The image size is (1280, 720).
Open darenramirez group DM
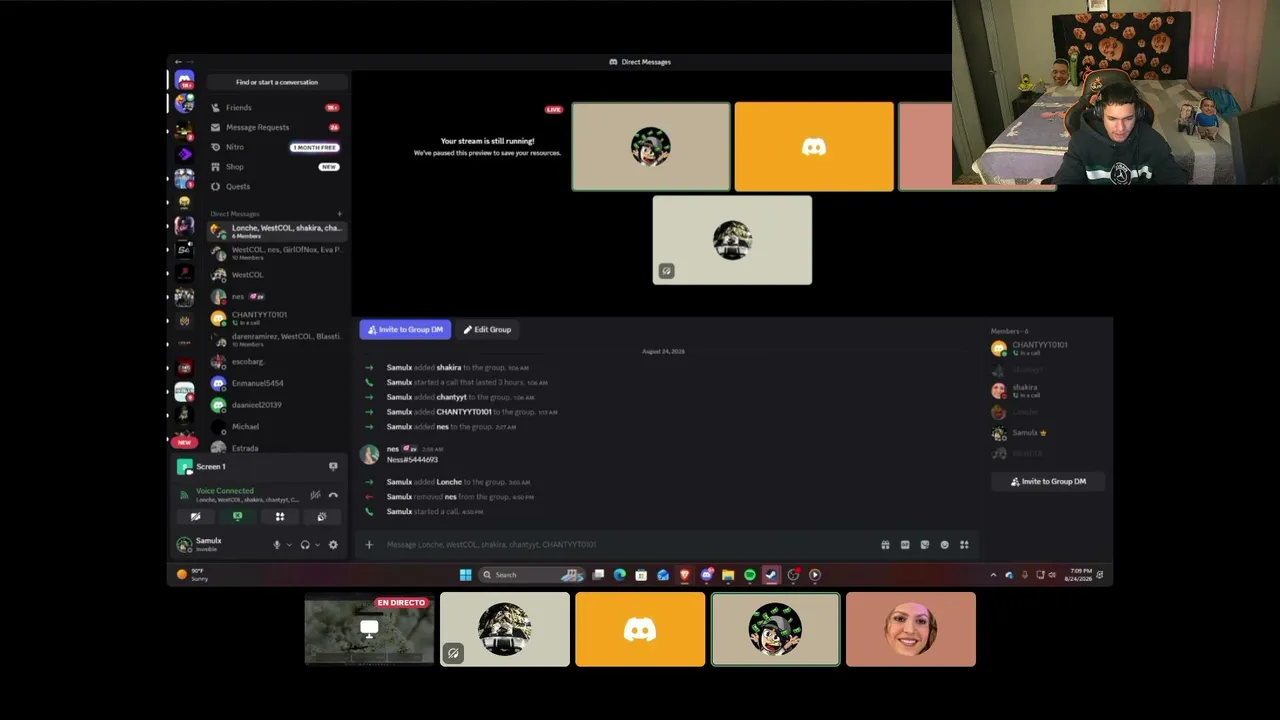coord(277,340)
